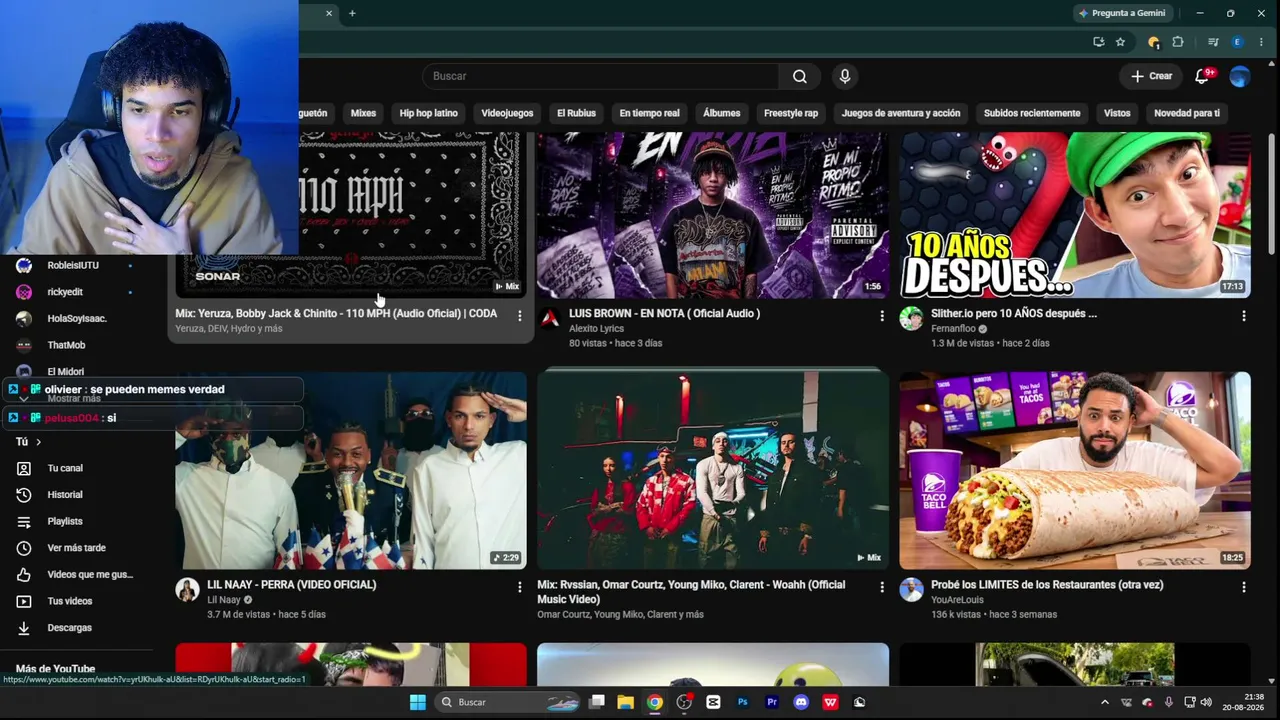Open a new browser tab
The image size is (1280, 720).
click(x=352, y=13)
